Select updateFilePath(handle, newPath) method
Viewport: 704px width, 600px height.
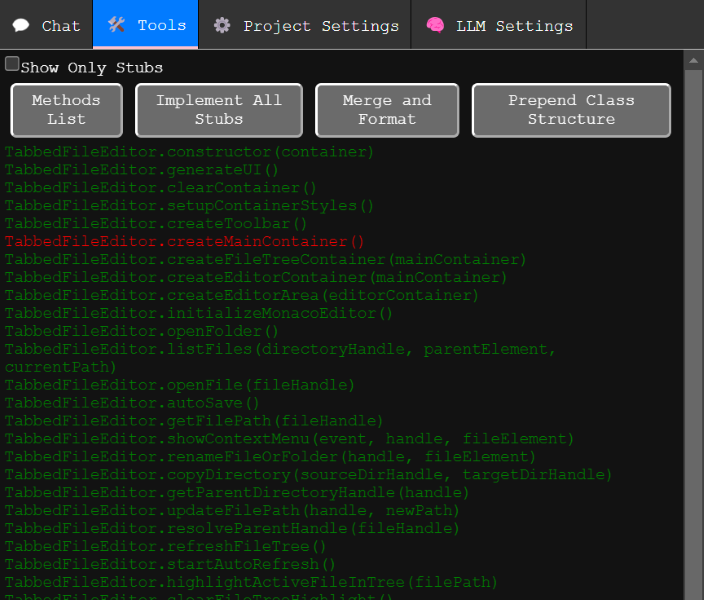pyautogui.click(x=232, y=511)
